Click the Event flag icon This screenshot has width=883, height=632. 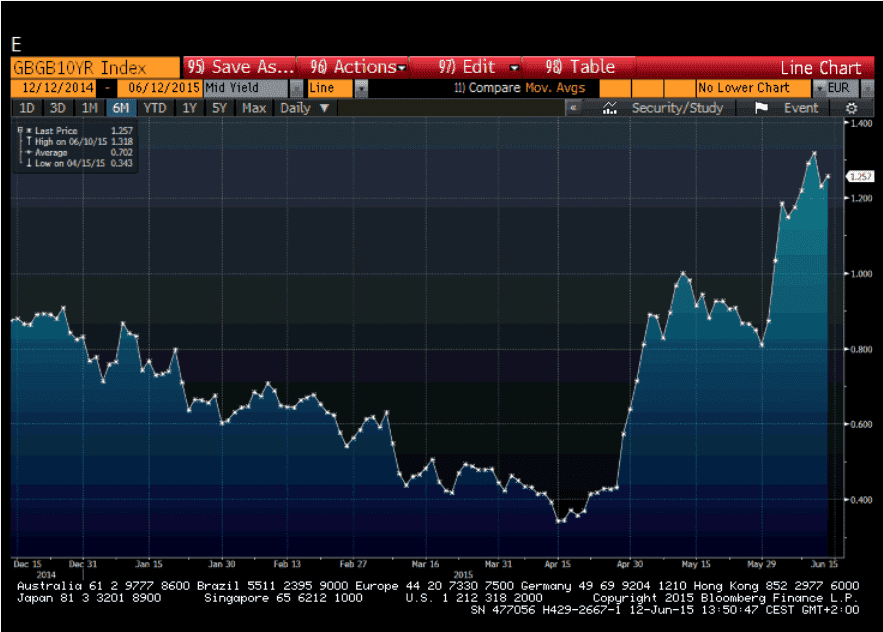click(761, 108)
